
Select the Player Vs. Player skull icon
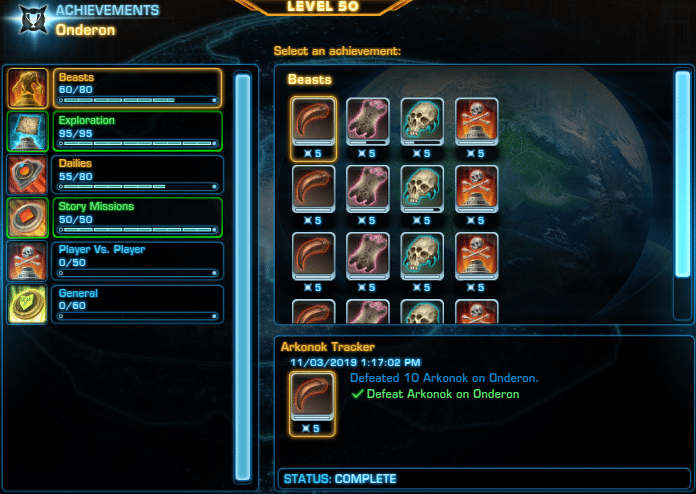pos(27,261)
